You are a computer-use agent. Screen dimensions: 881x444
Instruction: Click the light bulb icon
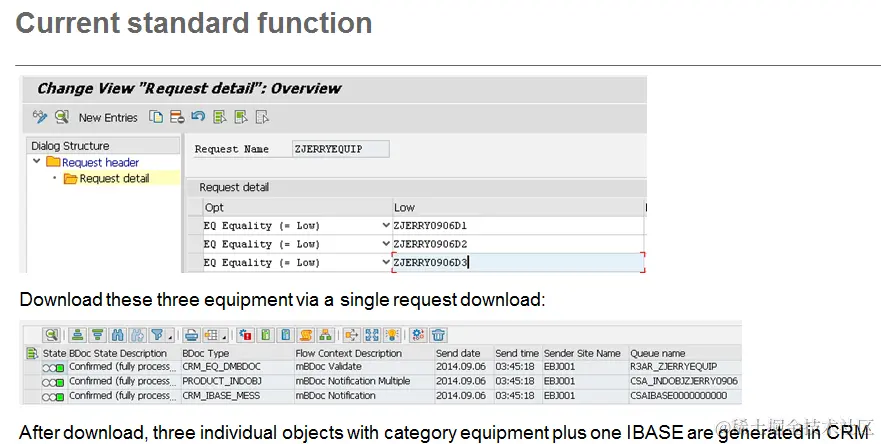click(392, 335)
